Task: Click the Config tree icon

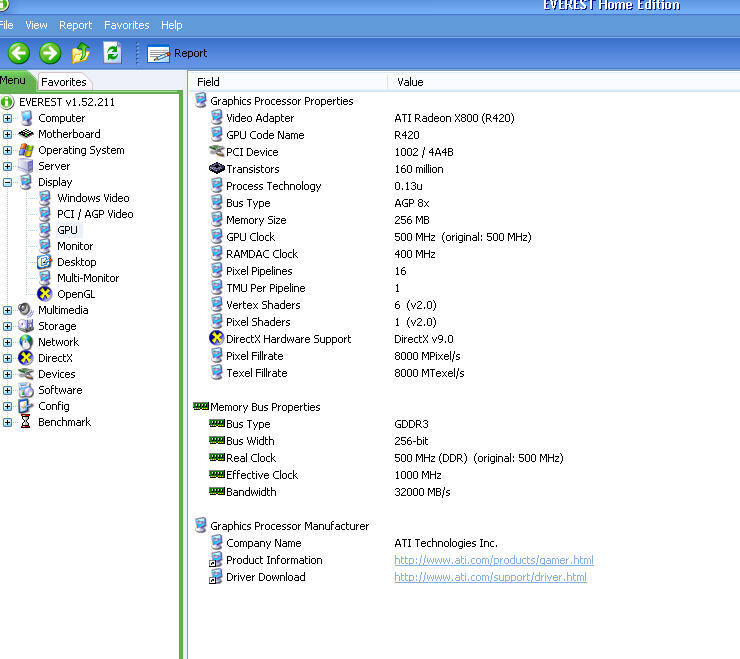Action: 26,406
